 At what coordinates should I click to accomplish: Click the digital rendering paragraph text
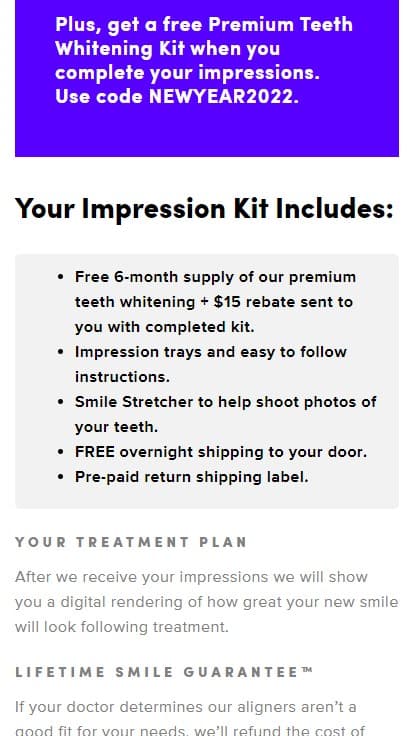(x=207, y=602)
